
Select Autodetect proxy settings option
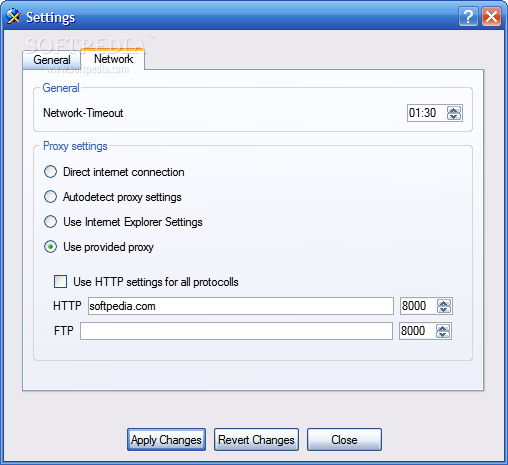50,197
